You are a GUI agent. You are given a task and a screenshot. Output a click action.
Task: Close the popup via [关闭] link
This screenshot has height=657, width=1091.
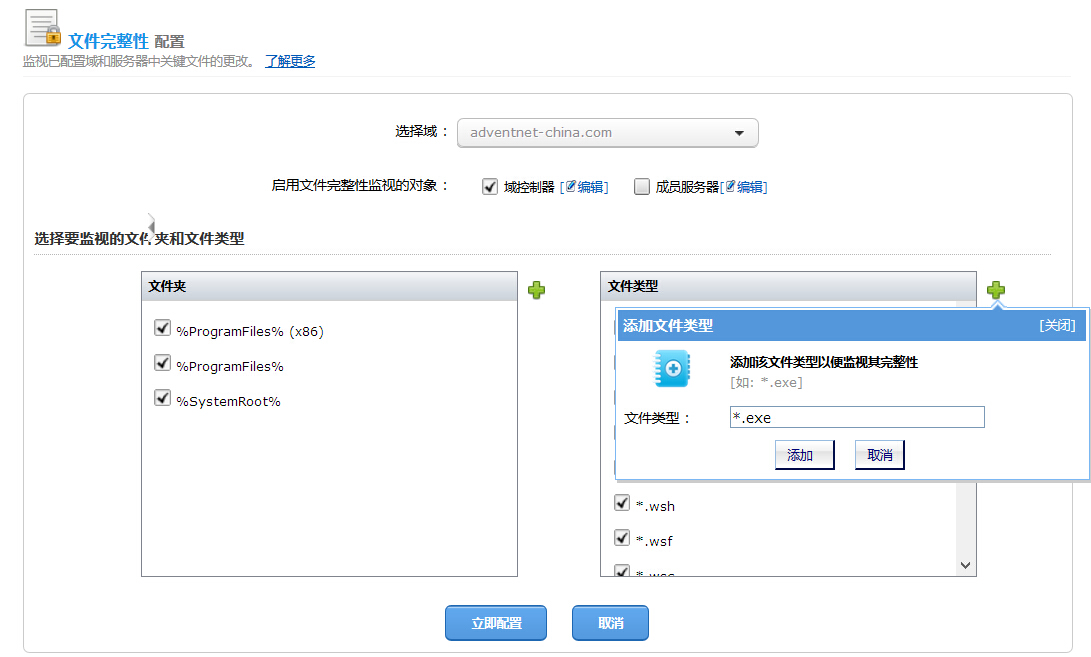[1057, 325]
